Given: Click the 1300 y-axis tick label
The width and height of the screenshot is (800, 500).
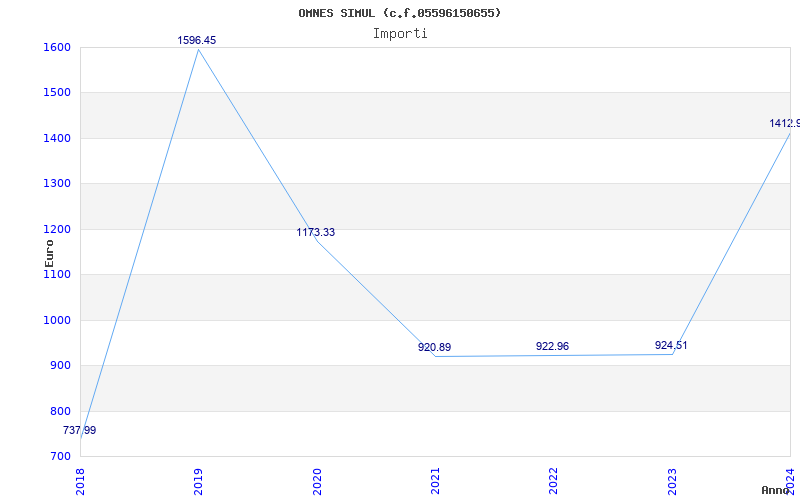Looking at the screenshot, I should (57, 183).
